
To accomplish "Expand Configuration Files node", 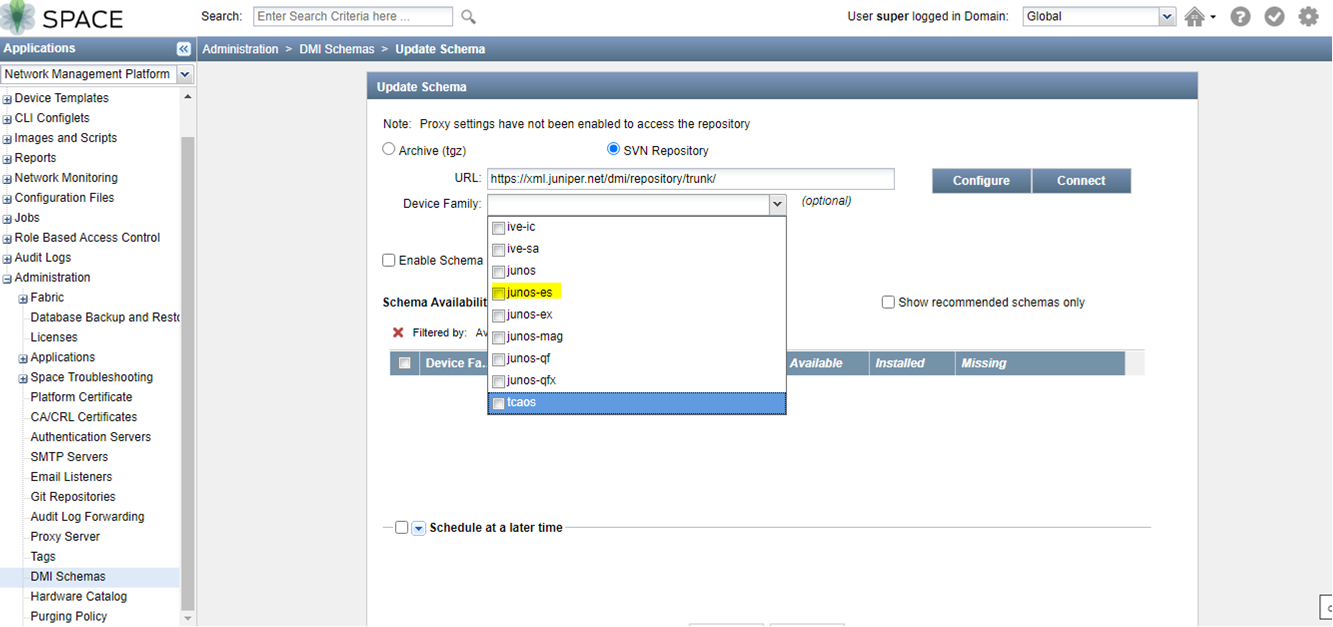I will point(7,199).
